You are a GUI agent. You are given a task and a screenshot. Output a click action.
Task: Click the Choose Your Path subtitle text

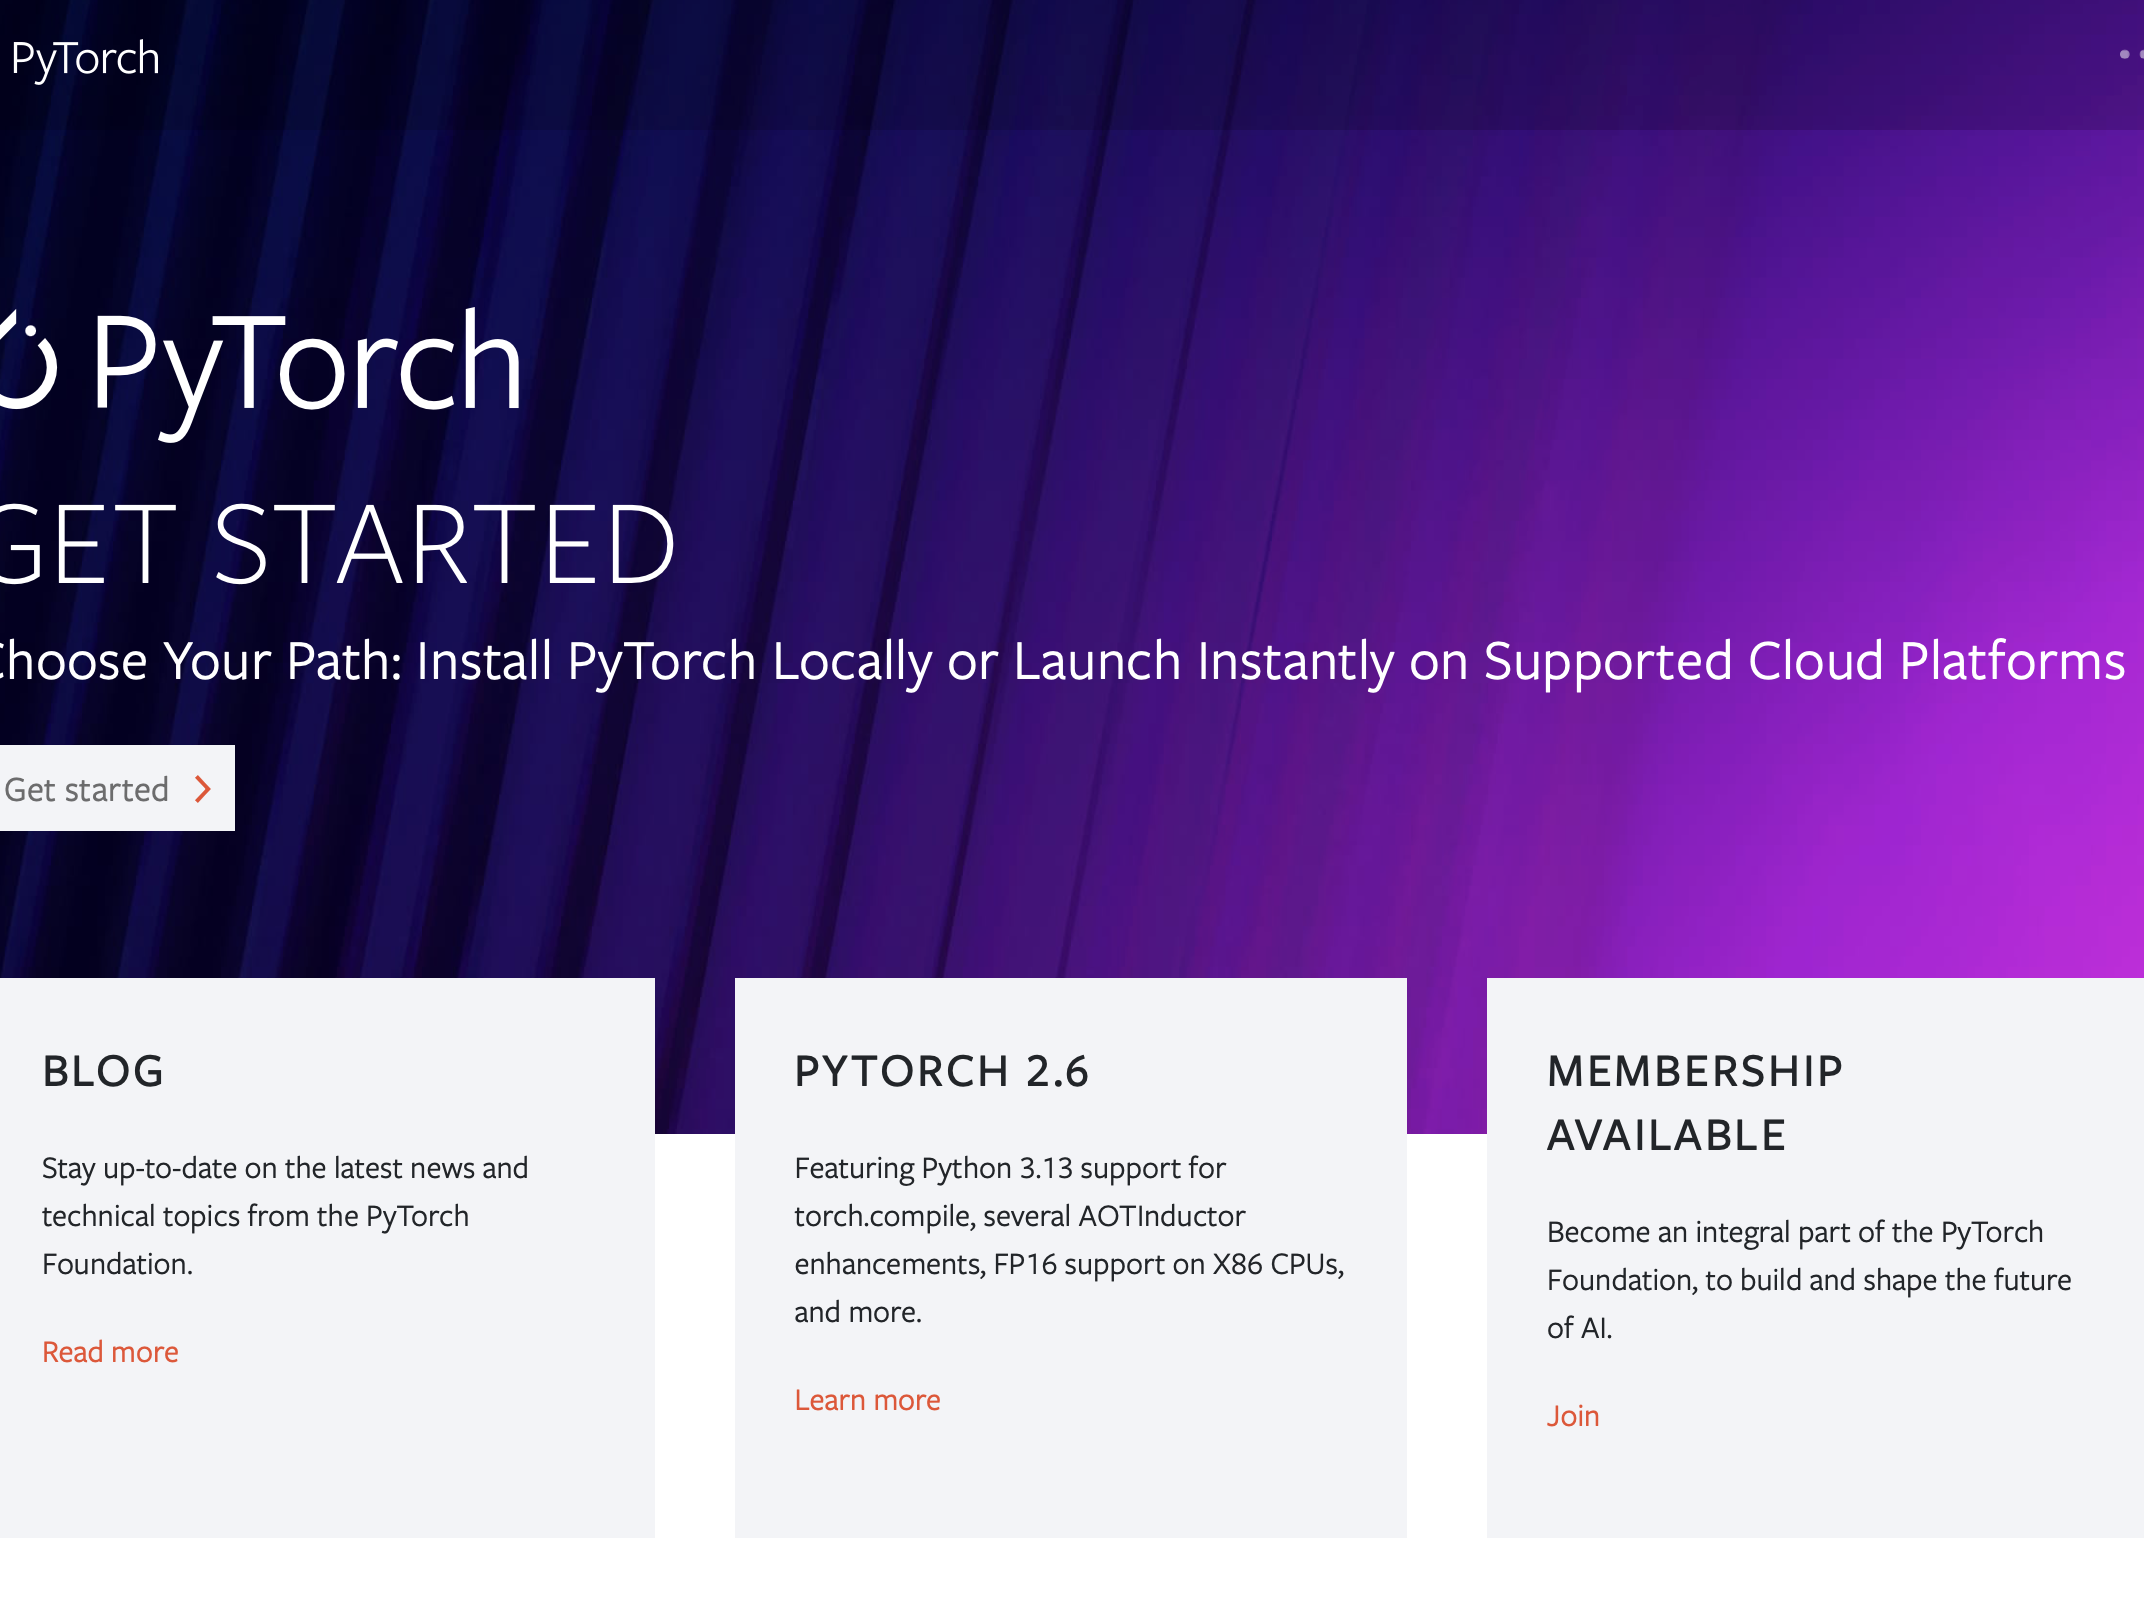point(1062,662)
